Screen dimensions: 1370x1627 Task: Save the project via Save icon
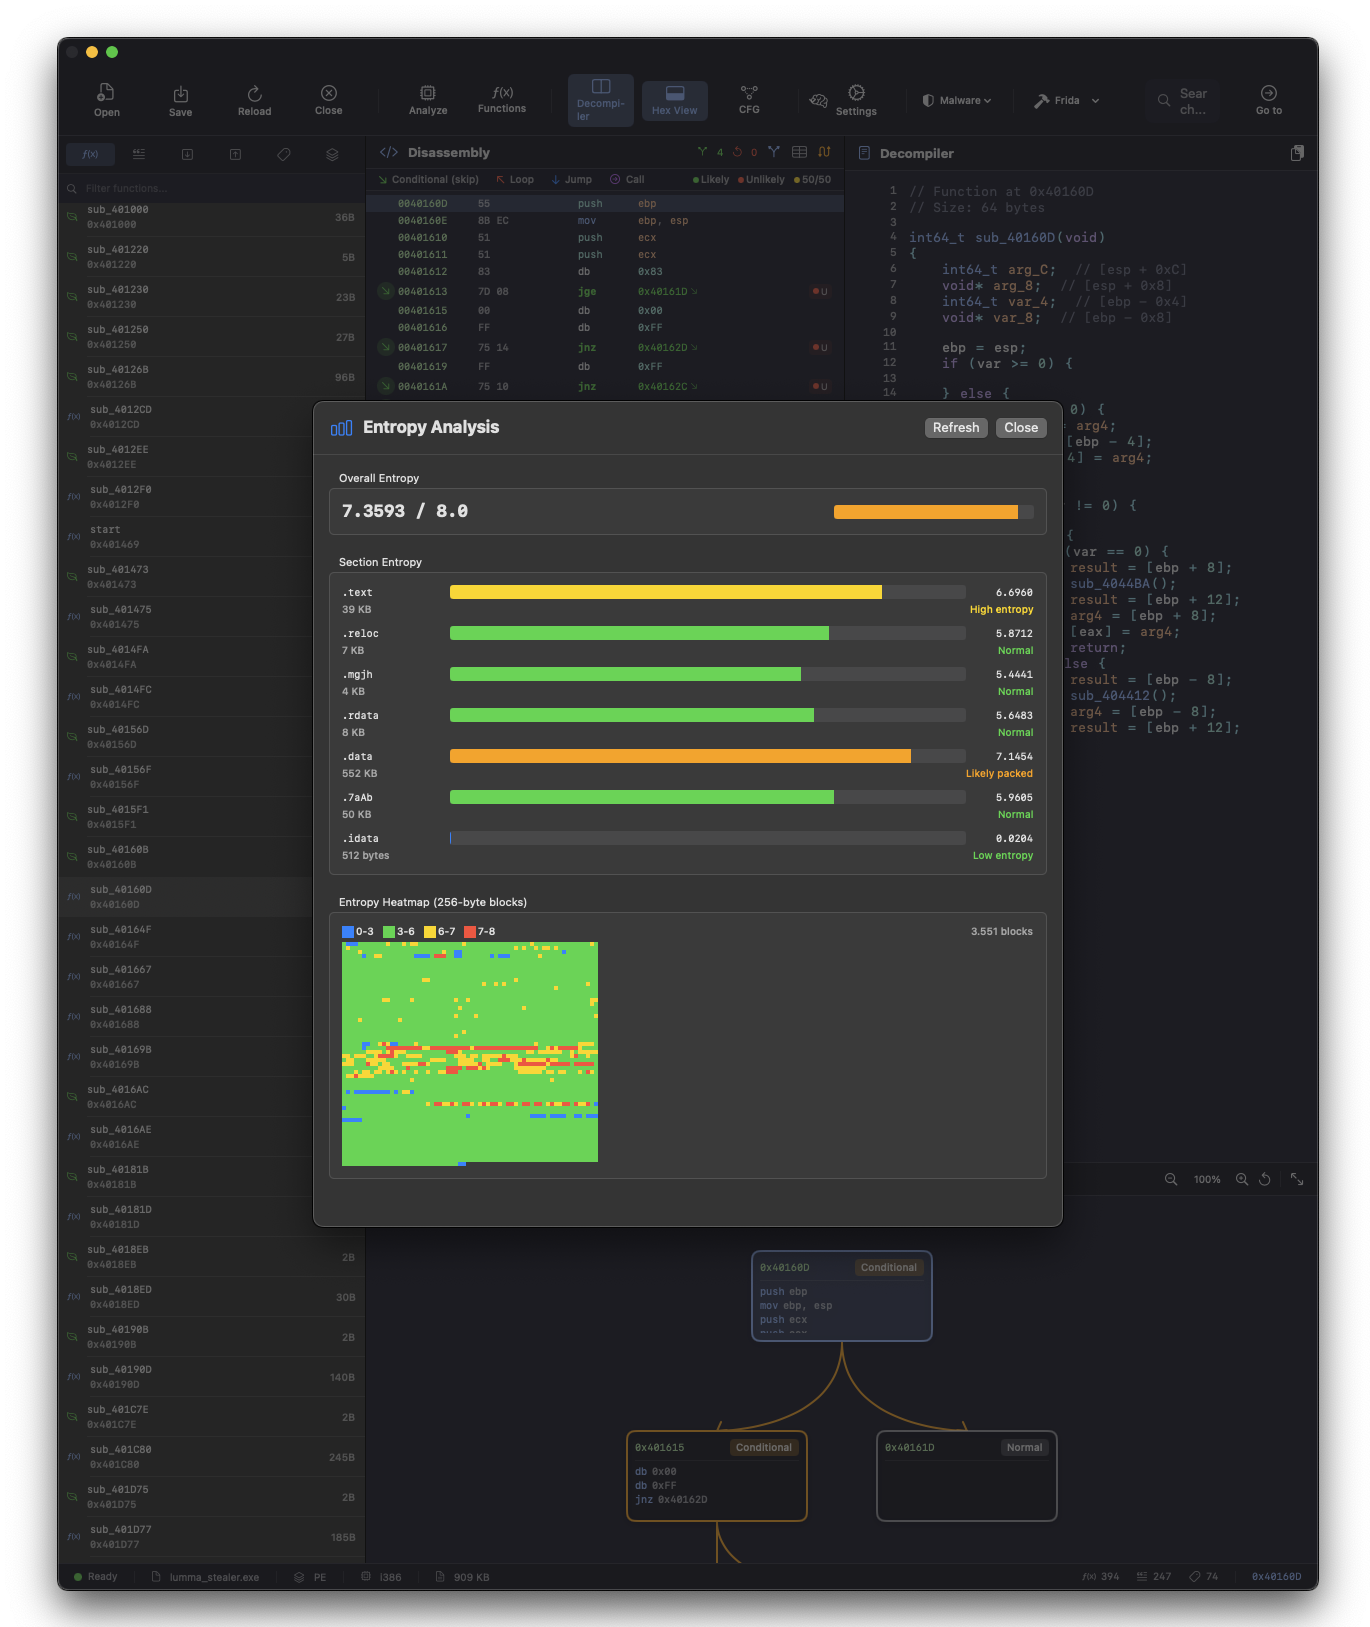[181, 100]
